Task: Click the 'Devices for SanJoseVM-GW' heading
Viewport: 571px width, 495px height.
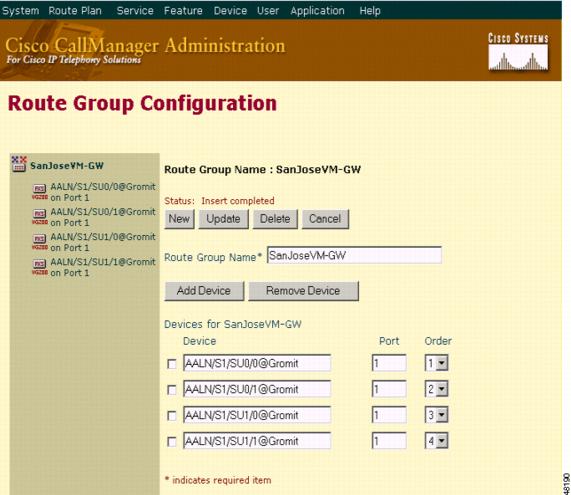Action: tap(233, 324)
